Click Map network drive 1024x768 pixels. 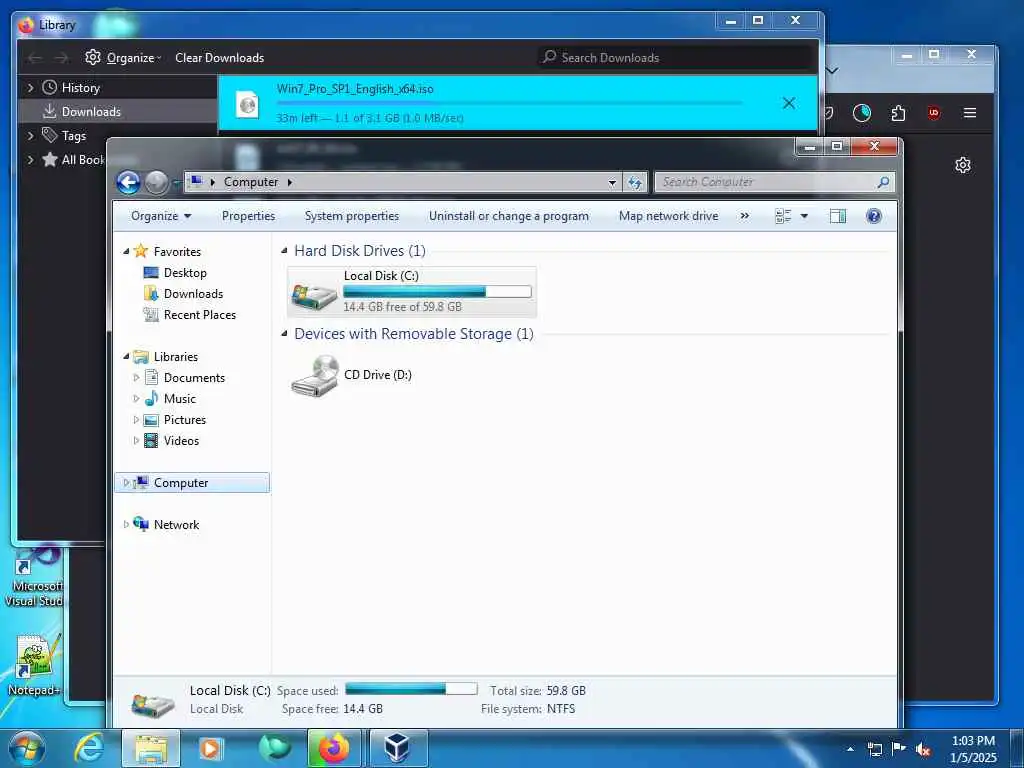pyautogui.click(x=668, y=216)
